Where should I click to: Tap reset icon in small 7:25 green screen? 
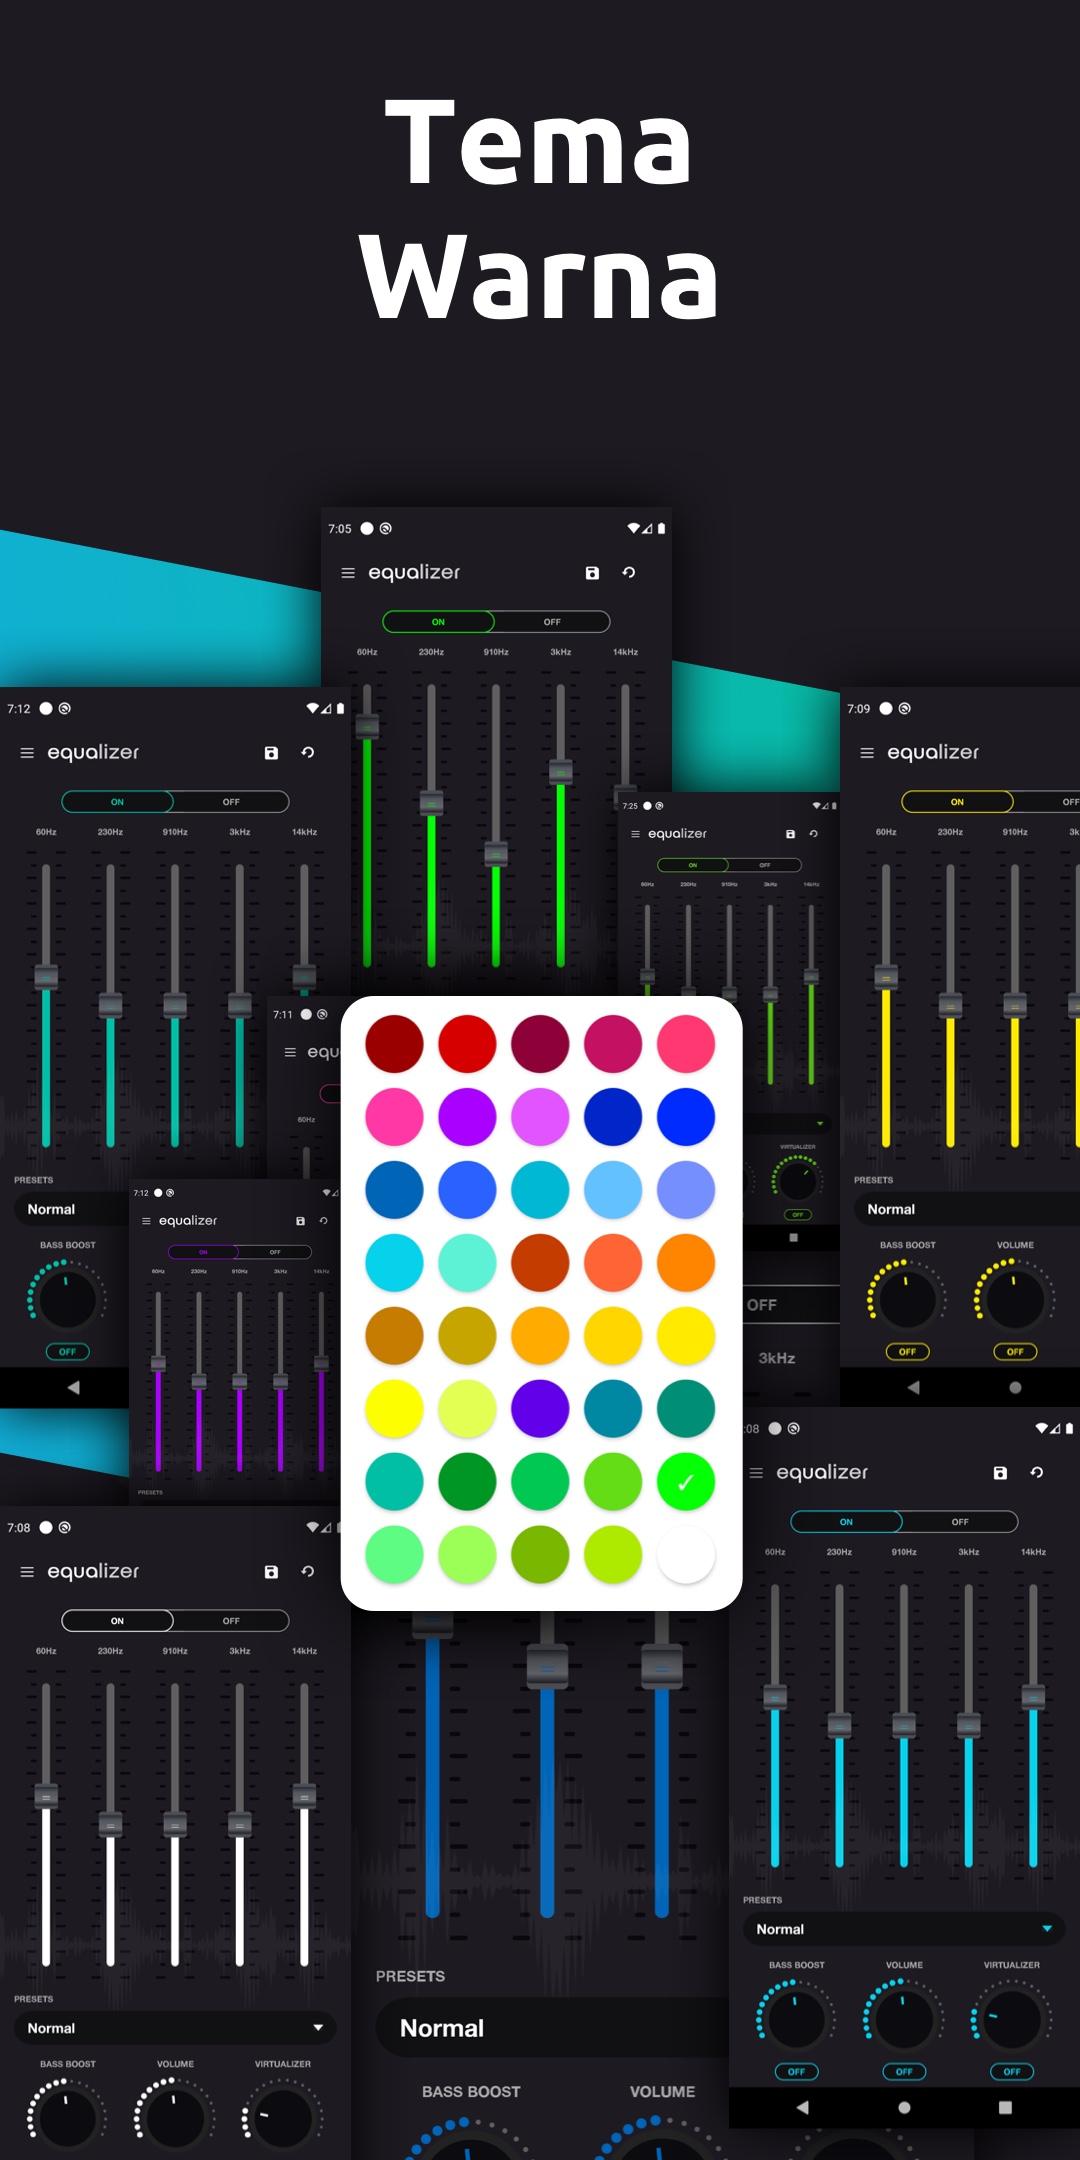point(814,834)
